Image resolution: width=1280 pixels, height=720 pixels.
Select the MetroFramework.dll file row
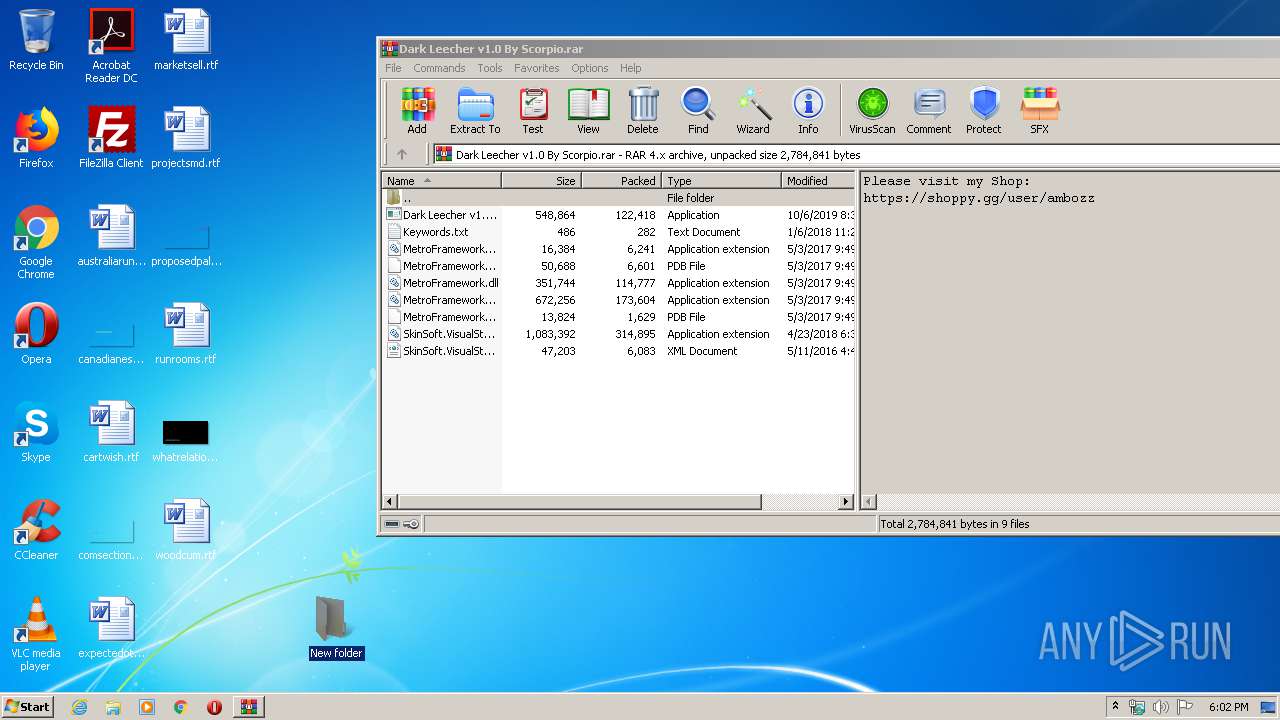click(x=618, y=283)
